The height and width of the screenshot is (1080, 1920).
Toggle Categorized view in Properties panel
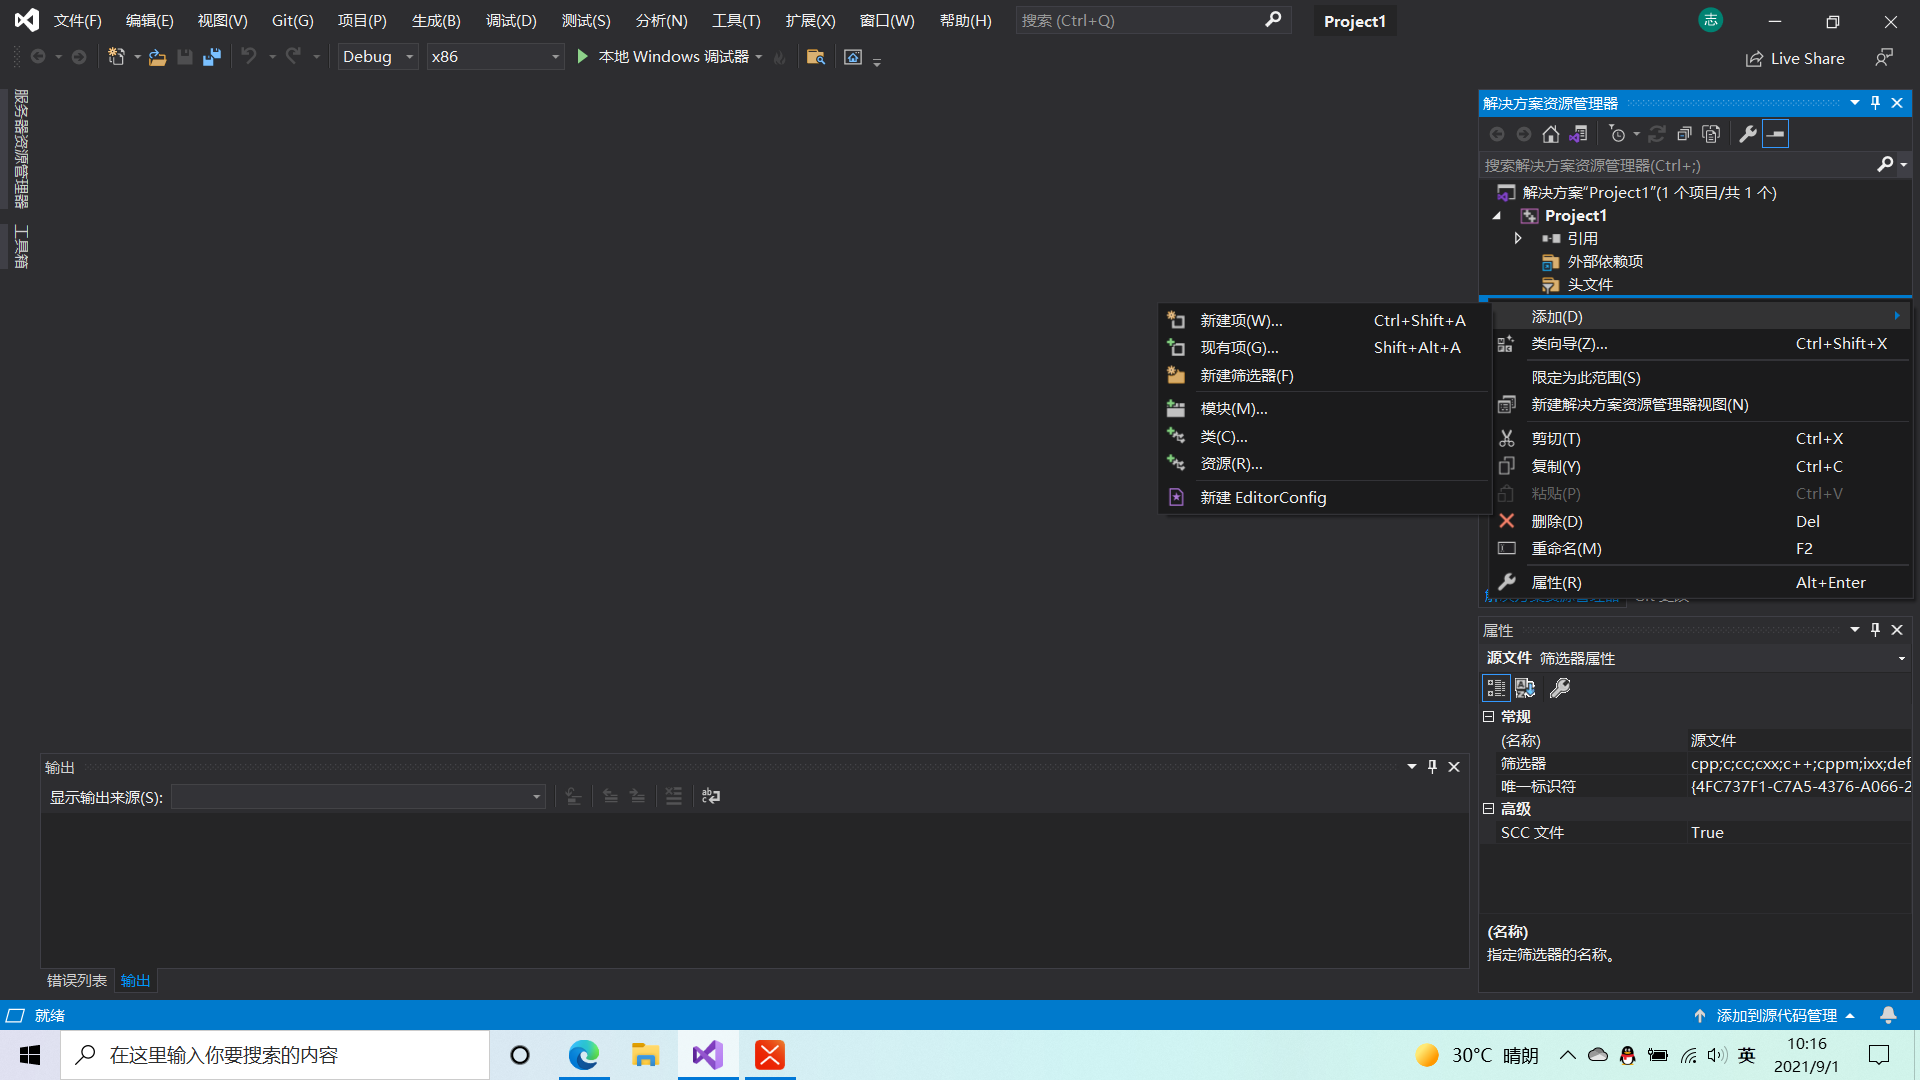(x=1496, y=688)
